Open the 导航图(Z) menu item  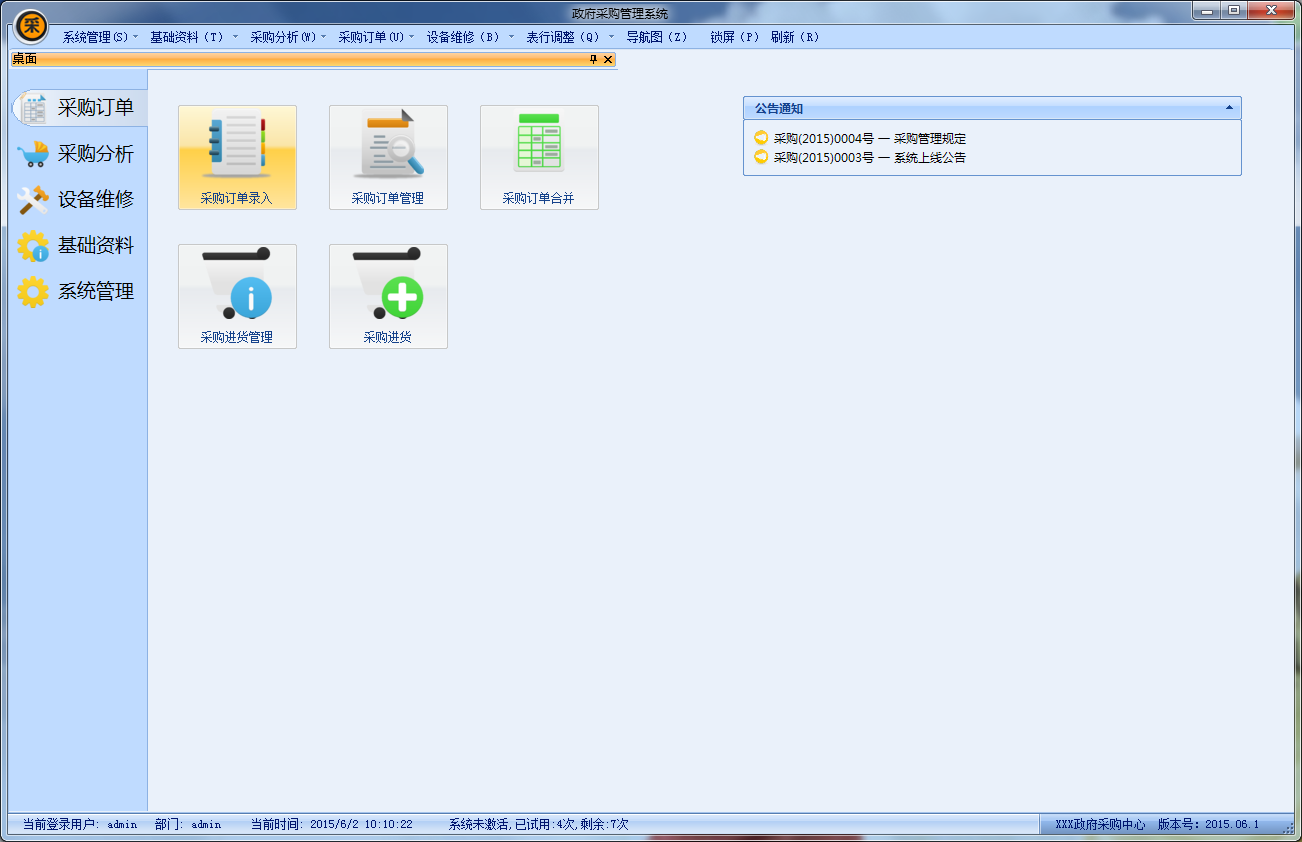click(657, 37)
